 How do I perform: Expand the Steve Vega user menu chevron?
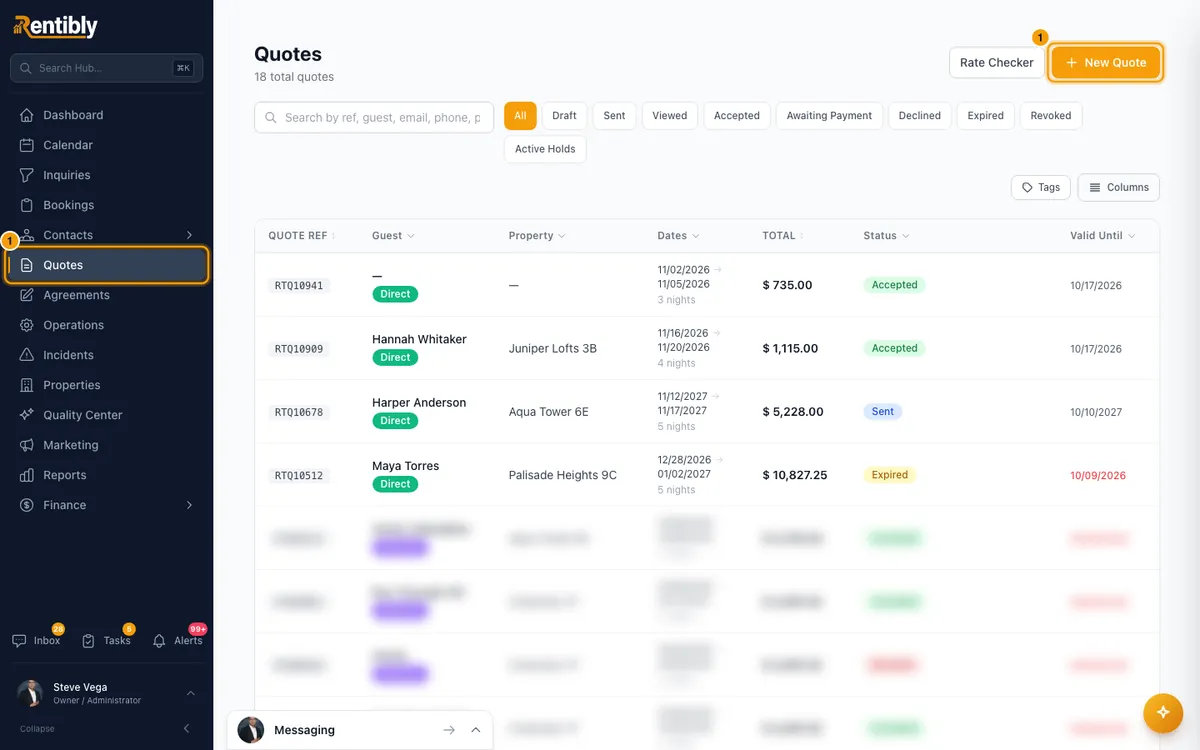pyautogui.click(x=191, y=693)
